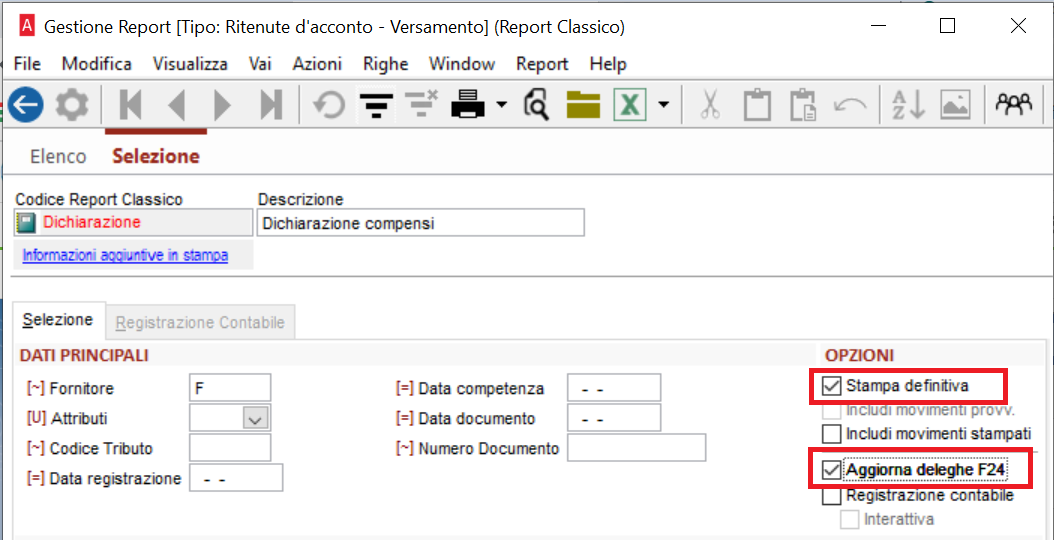Image resolution: width=1054 pixels, height=540 pixels.
Task: Click the paste clipboard icon
Action: (x=803, y=105)
